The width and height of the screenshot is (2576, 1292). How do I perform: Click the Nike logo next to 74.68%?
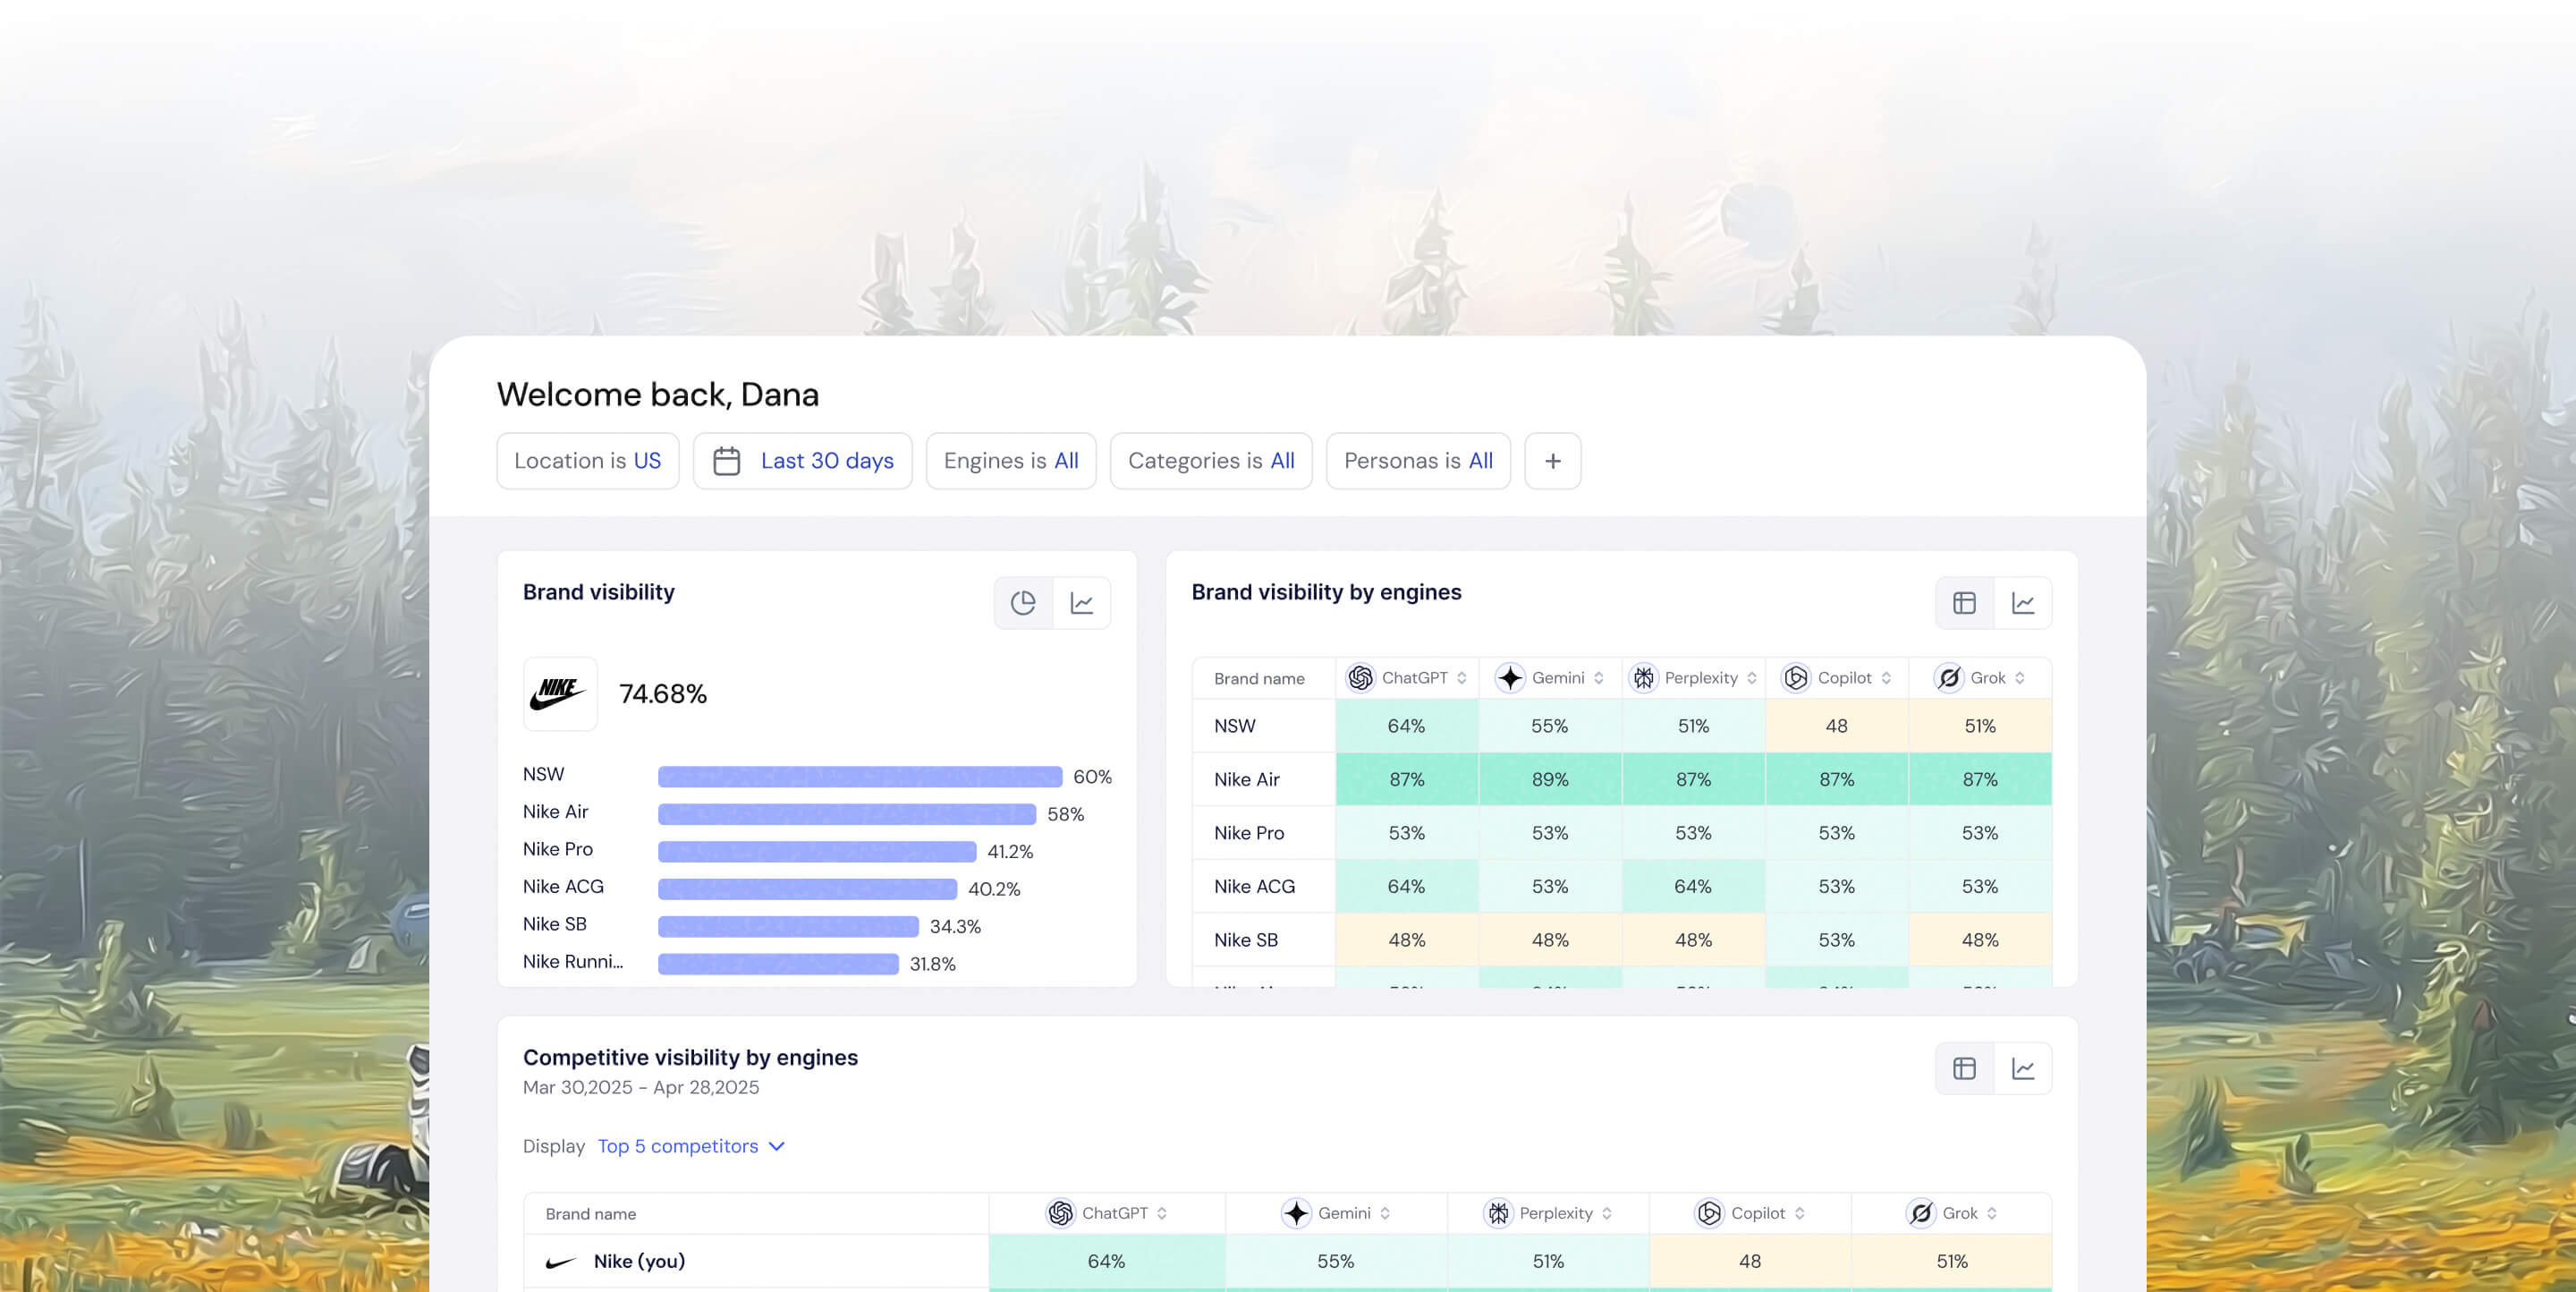coord(560,693)
